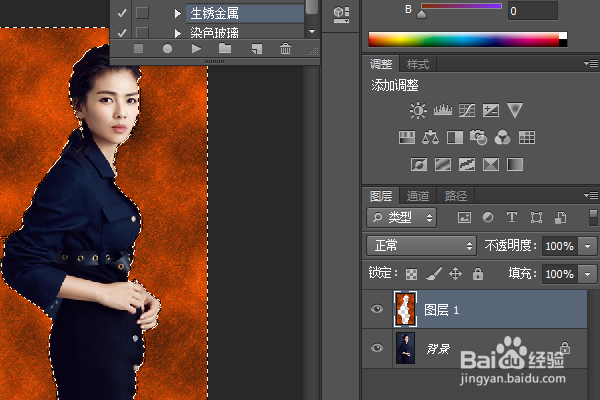The height and width of the screenshot is (400, 600).
Task: Create a new action
Action: click(x=257, y=49)
